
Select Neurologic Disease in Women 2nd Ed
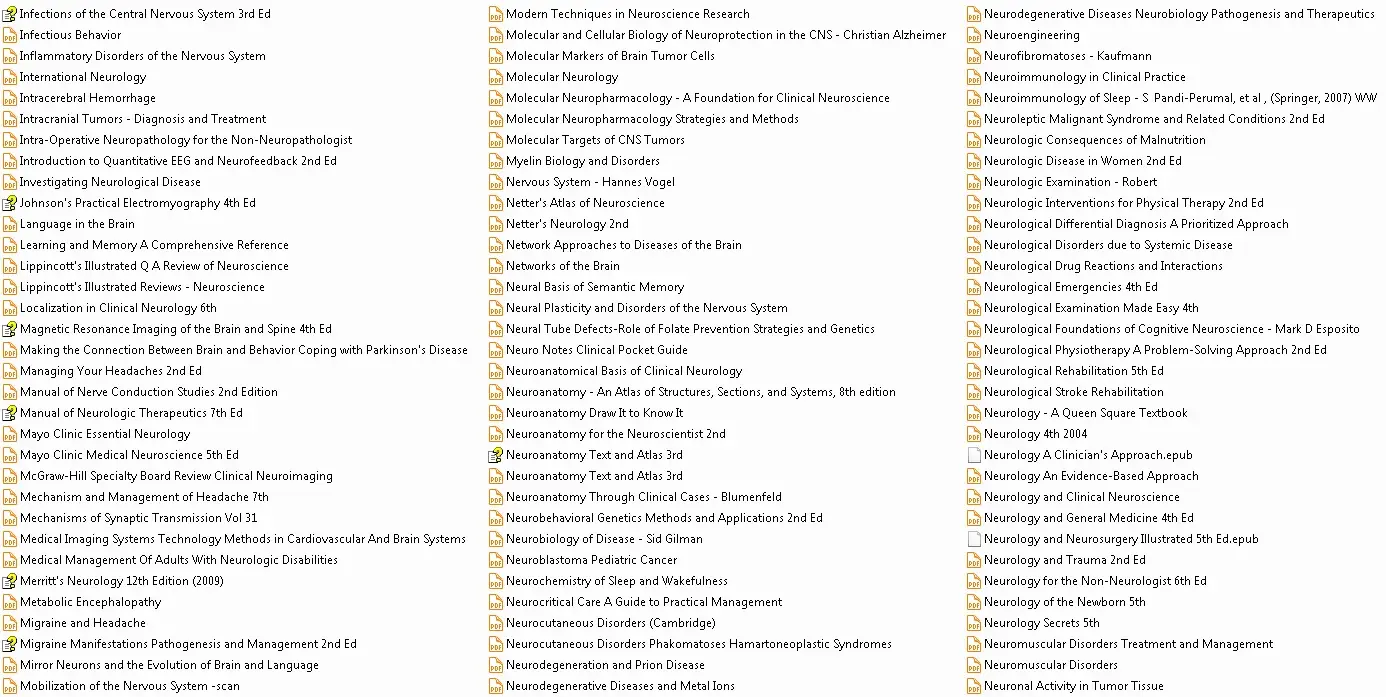(1083, 161)
